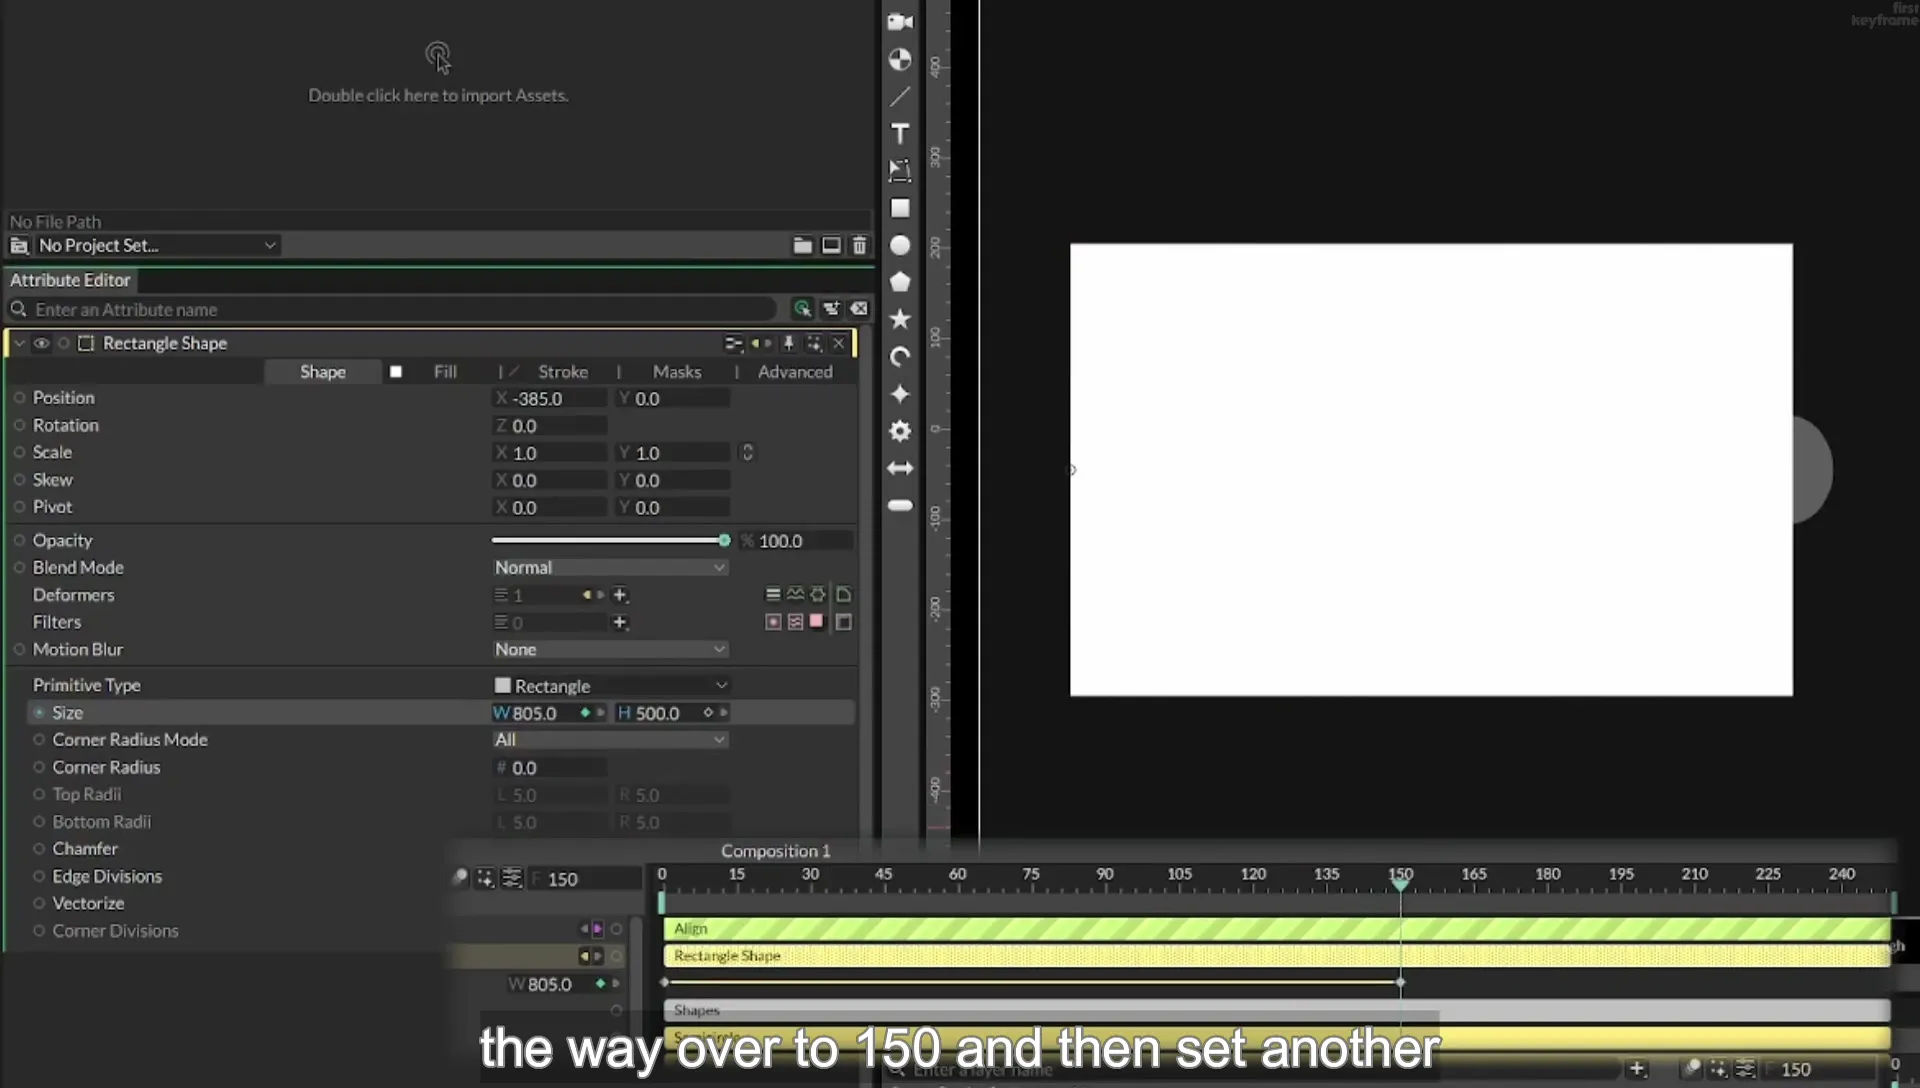
Task: Select the Ellipse shape tool
Action: 900,245
